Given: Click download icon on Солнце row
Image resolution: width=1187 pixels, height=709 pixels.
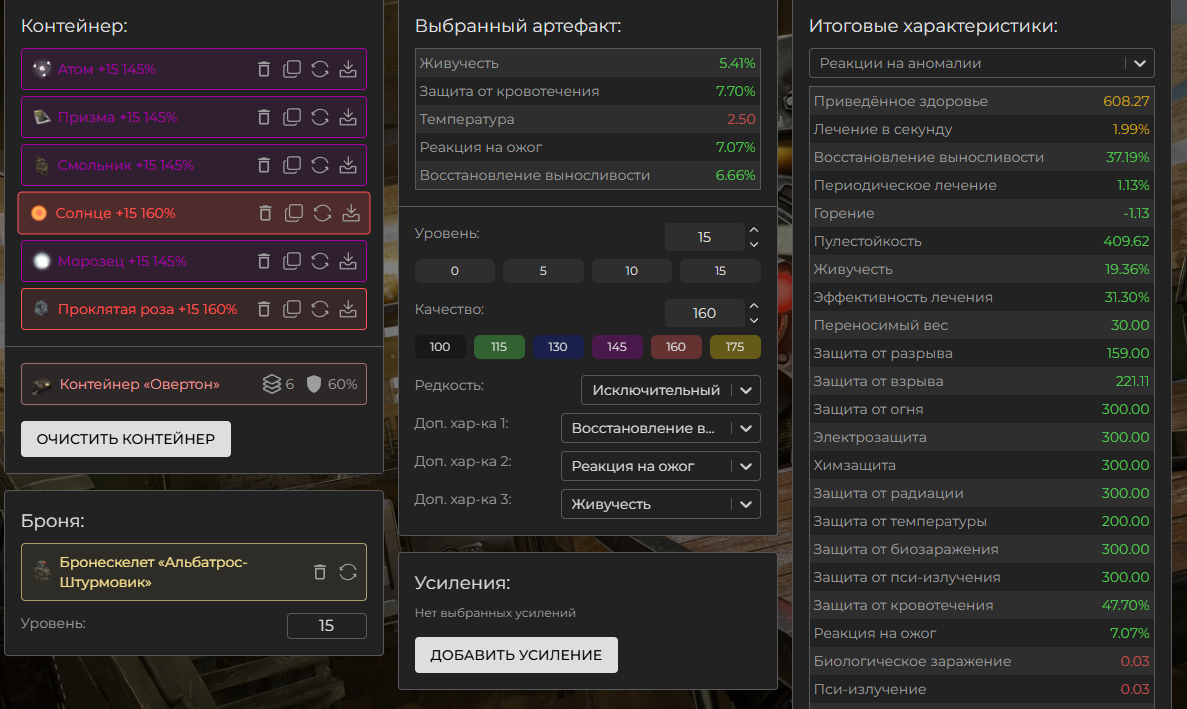Looking at the screenshot, I should (x=350, y=213).
